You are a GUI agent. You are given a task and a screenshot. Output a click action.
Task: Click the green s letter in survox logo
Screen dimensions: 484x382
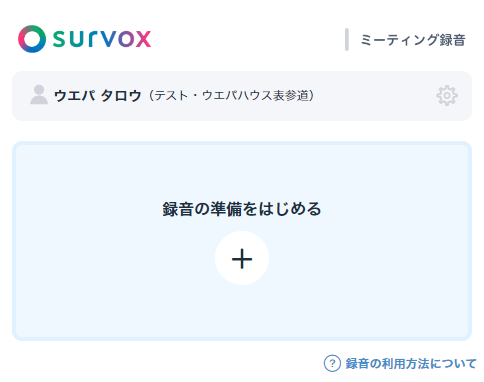pyautogui.click(x=60, y=39)
